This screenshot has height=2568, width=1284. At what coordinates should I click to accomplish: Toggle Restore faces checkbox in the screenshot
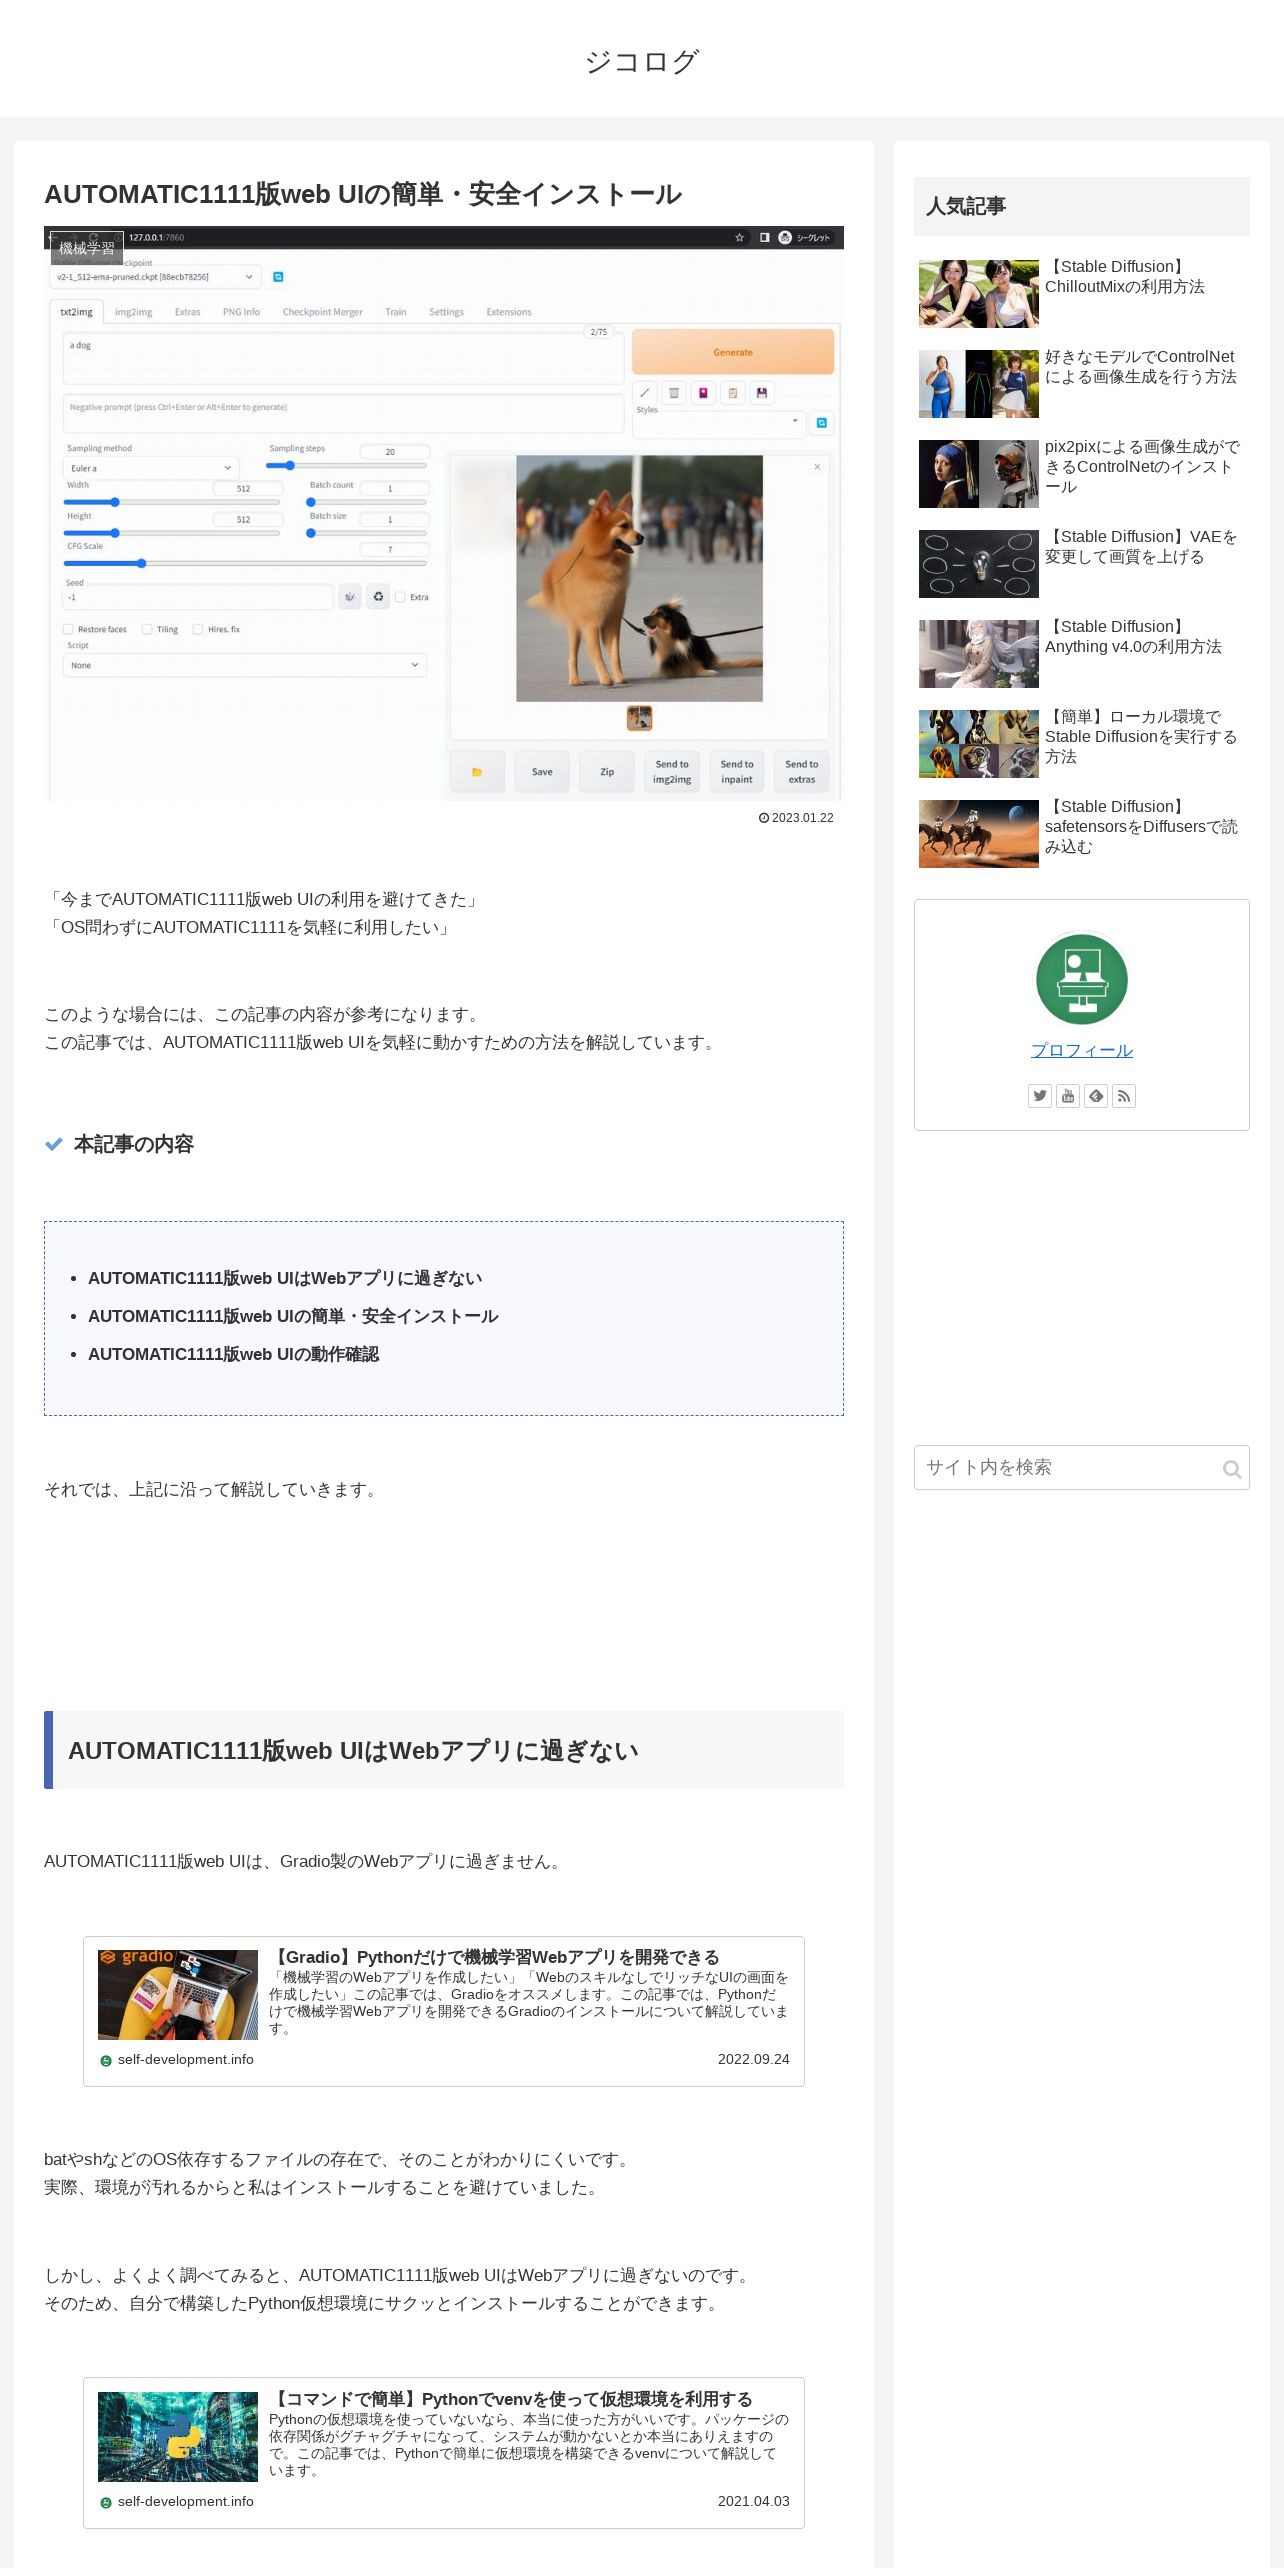(68, 629)
